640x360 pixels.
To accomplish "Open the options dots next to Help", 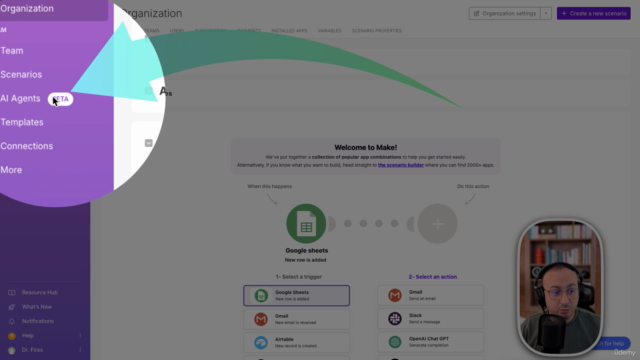I will coord(80,336).
